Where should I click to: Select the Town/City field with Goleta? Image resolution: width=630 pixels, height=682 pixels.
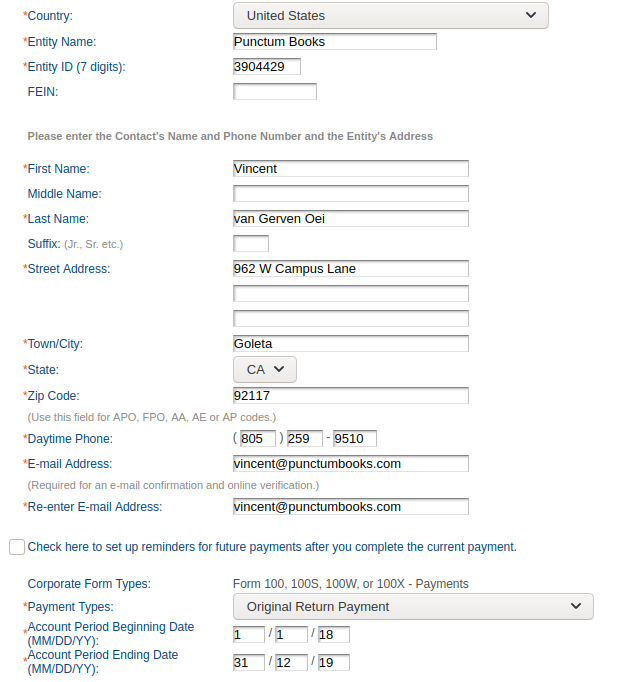click(x=350, y=344)
